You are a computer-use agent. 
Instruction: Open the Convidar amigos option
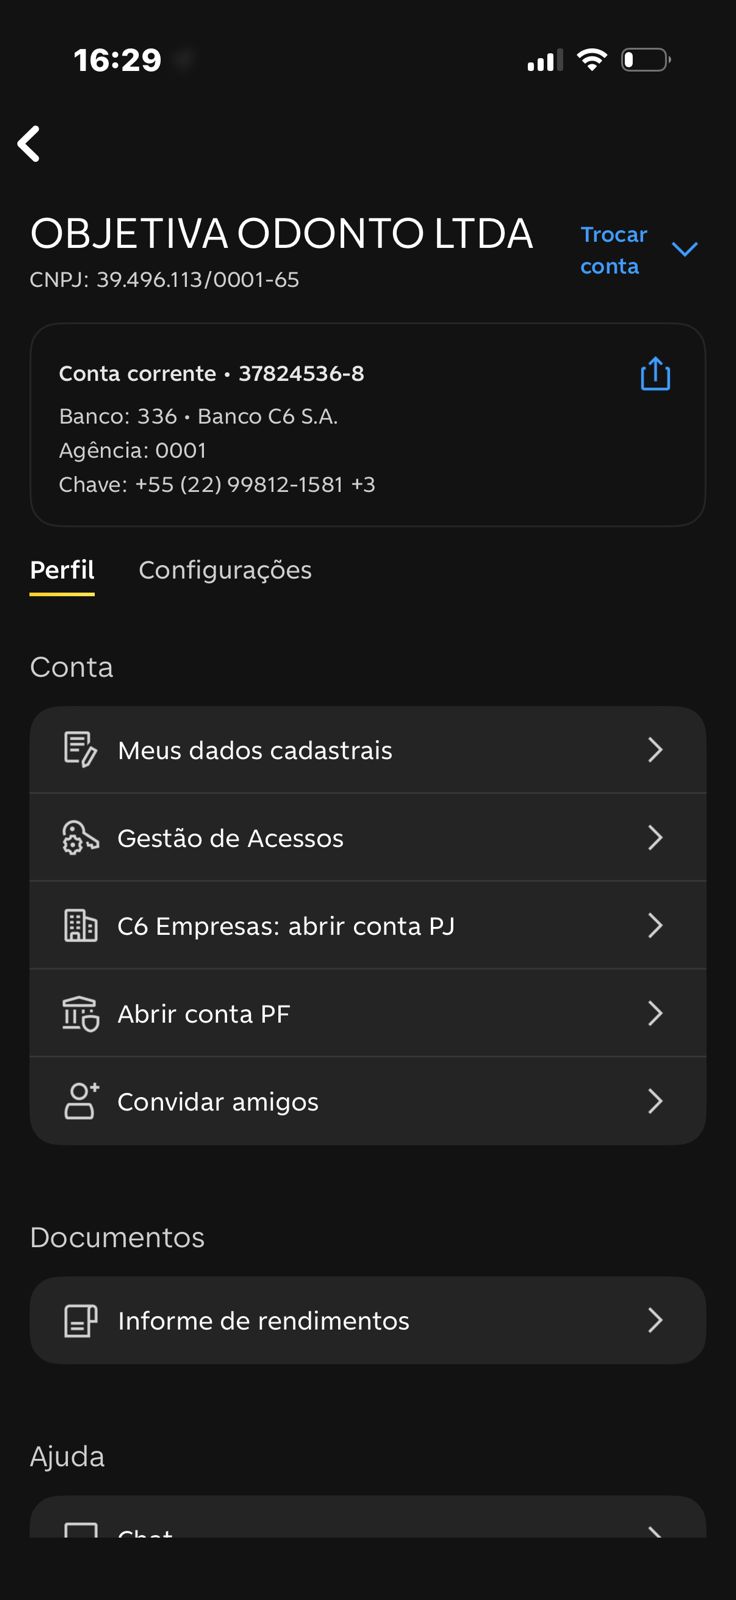tap(218, 1102)
